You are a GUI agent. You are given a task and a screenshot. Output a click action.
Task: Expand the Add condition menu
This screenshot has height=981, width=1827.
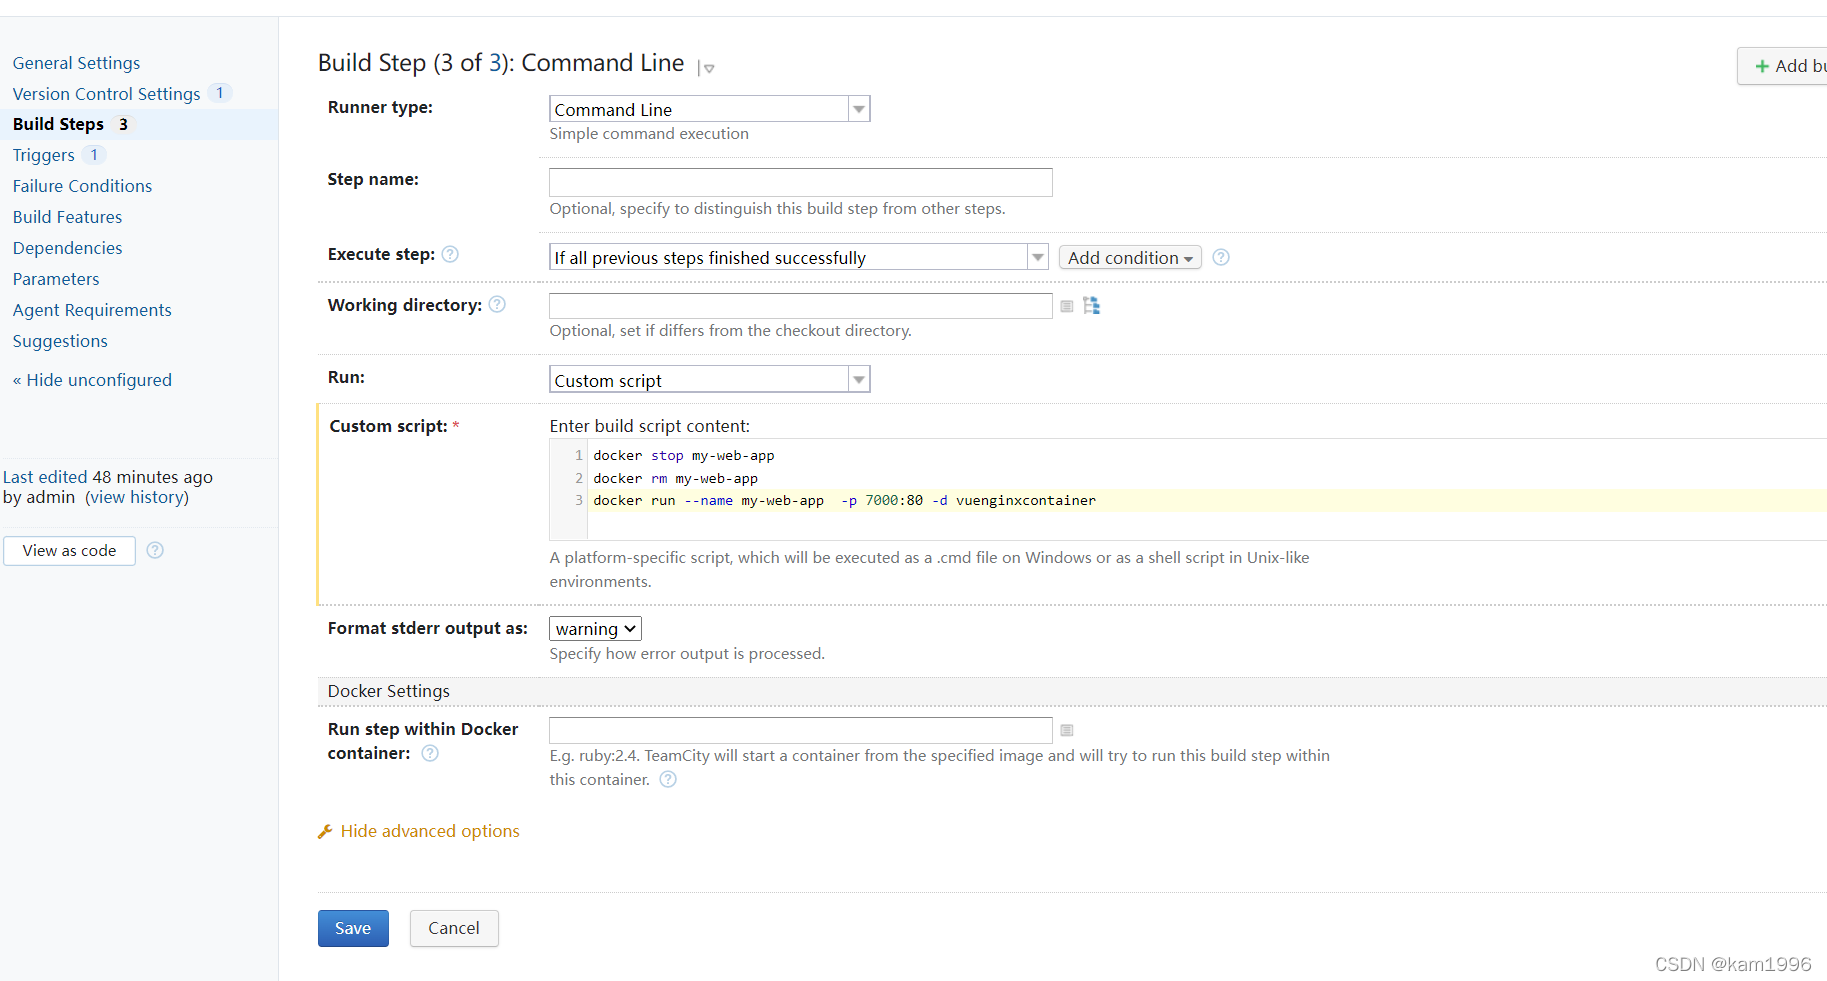tap(1130, 257)
